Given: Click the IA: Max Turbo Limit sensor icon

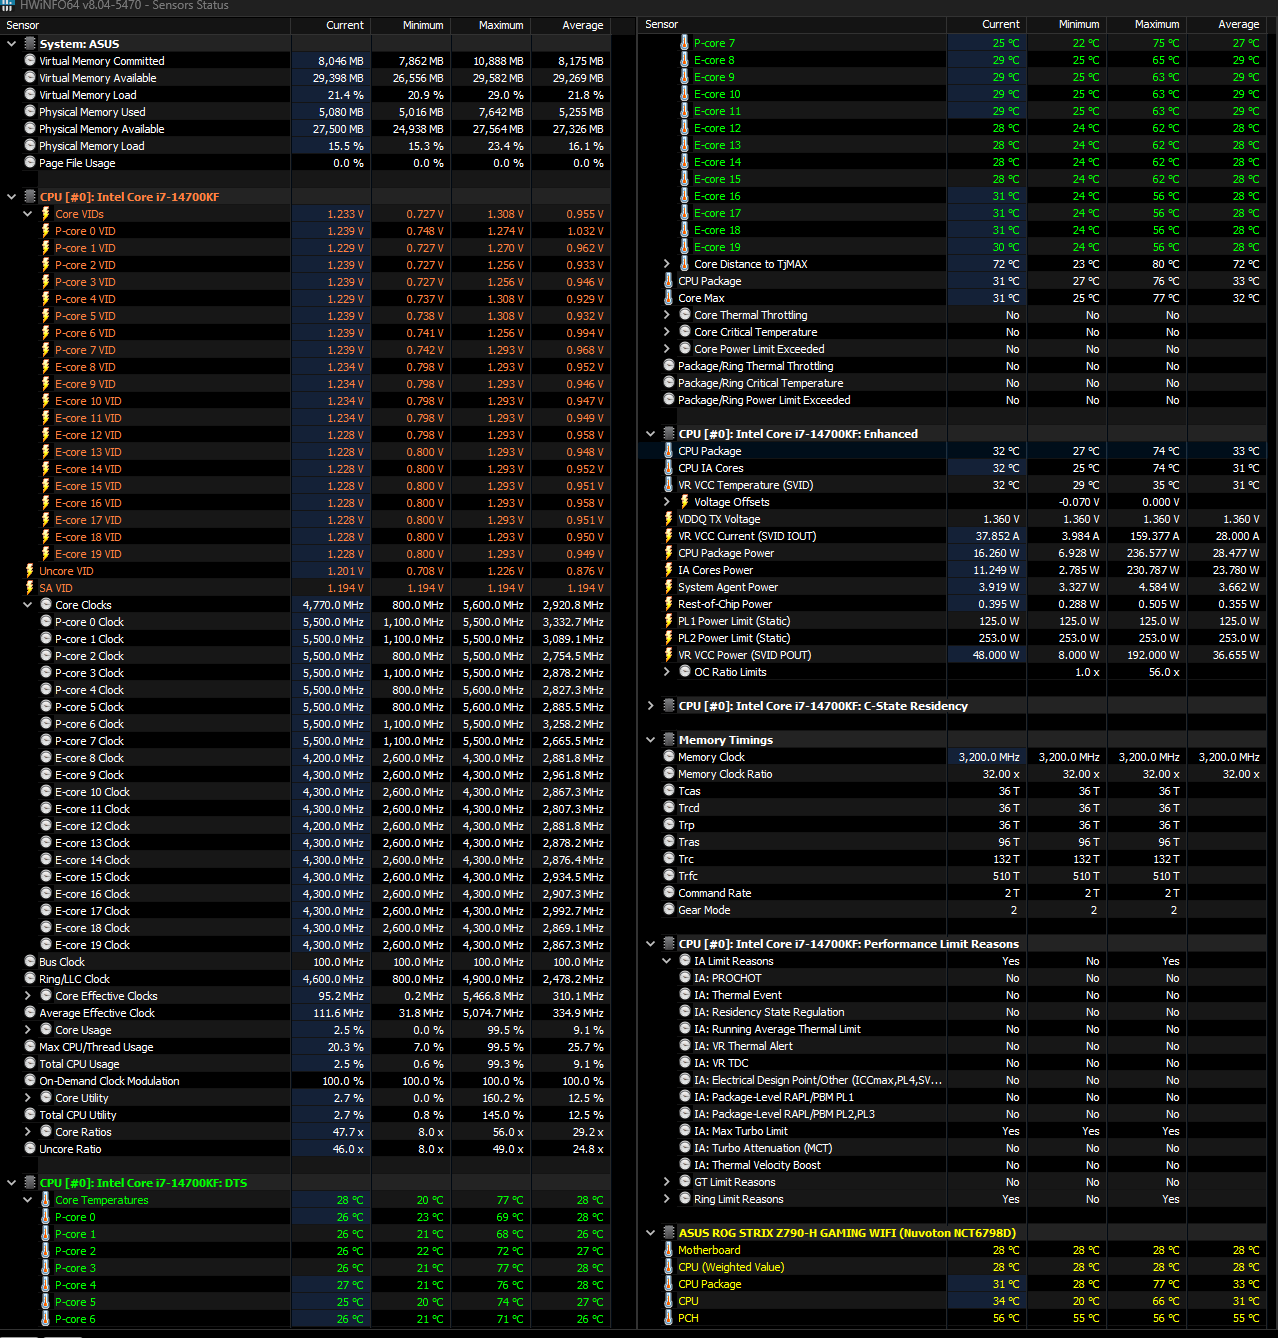Looking at the screenshot, I should pos(685,1131).
